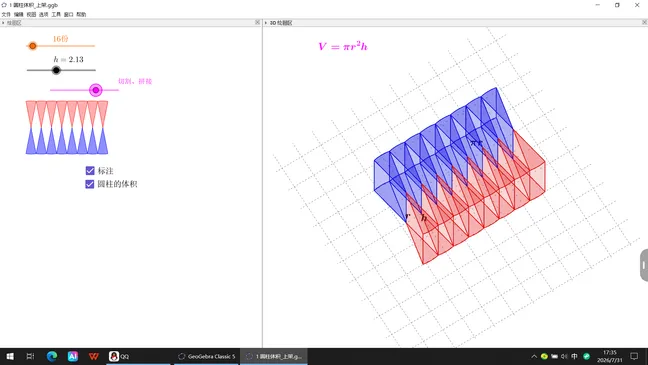Open the Microsoft Edge taskbar icon
This screenshot has width=648, height=365.
click(52, 356)
